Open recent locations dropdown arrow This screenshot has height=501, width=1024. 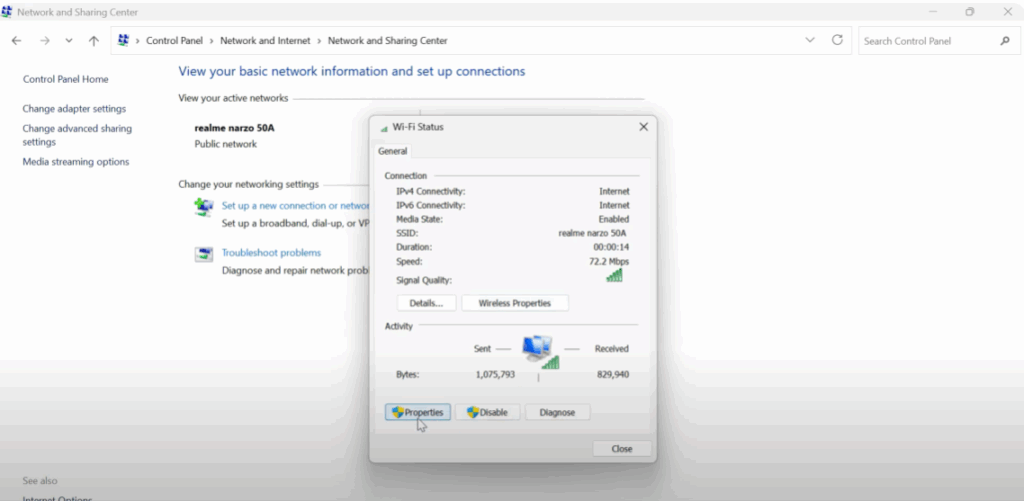(69, 41)
